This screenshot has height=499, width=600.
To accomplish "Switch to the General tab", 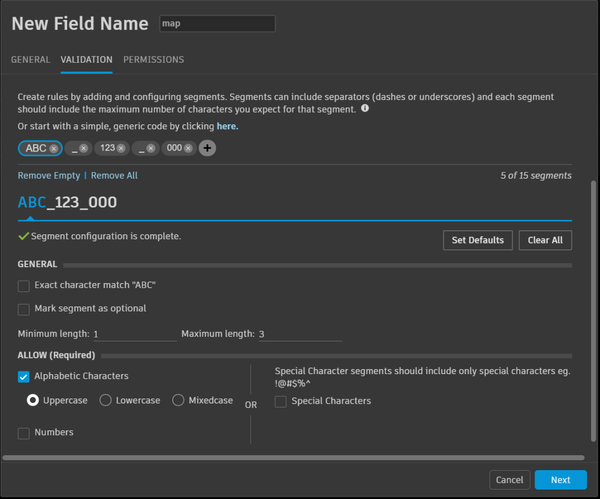I will pos(30,60).
